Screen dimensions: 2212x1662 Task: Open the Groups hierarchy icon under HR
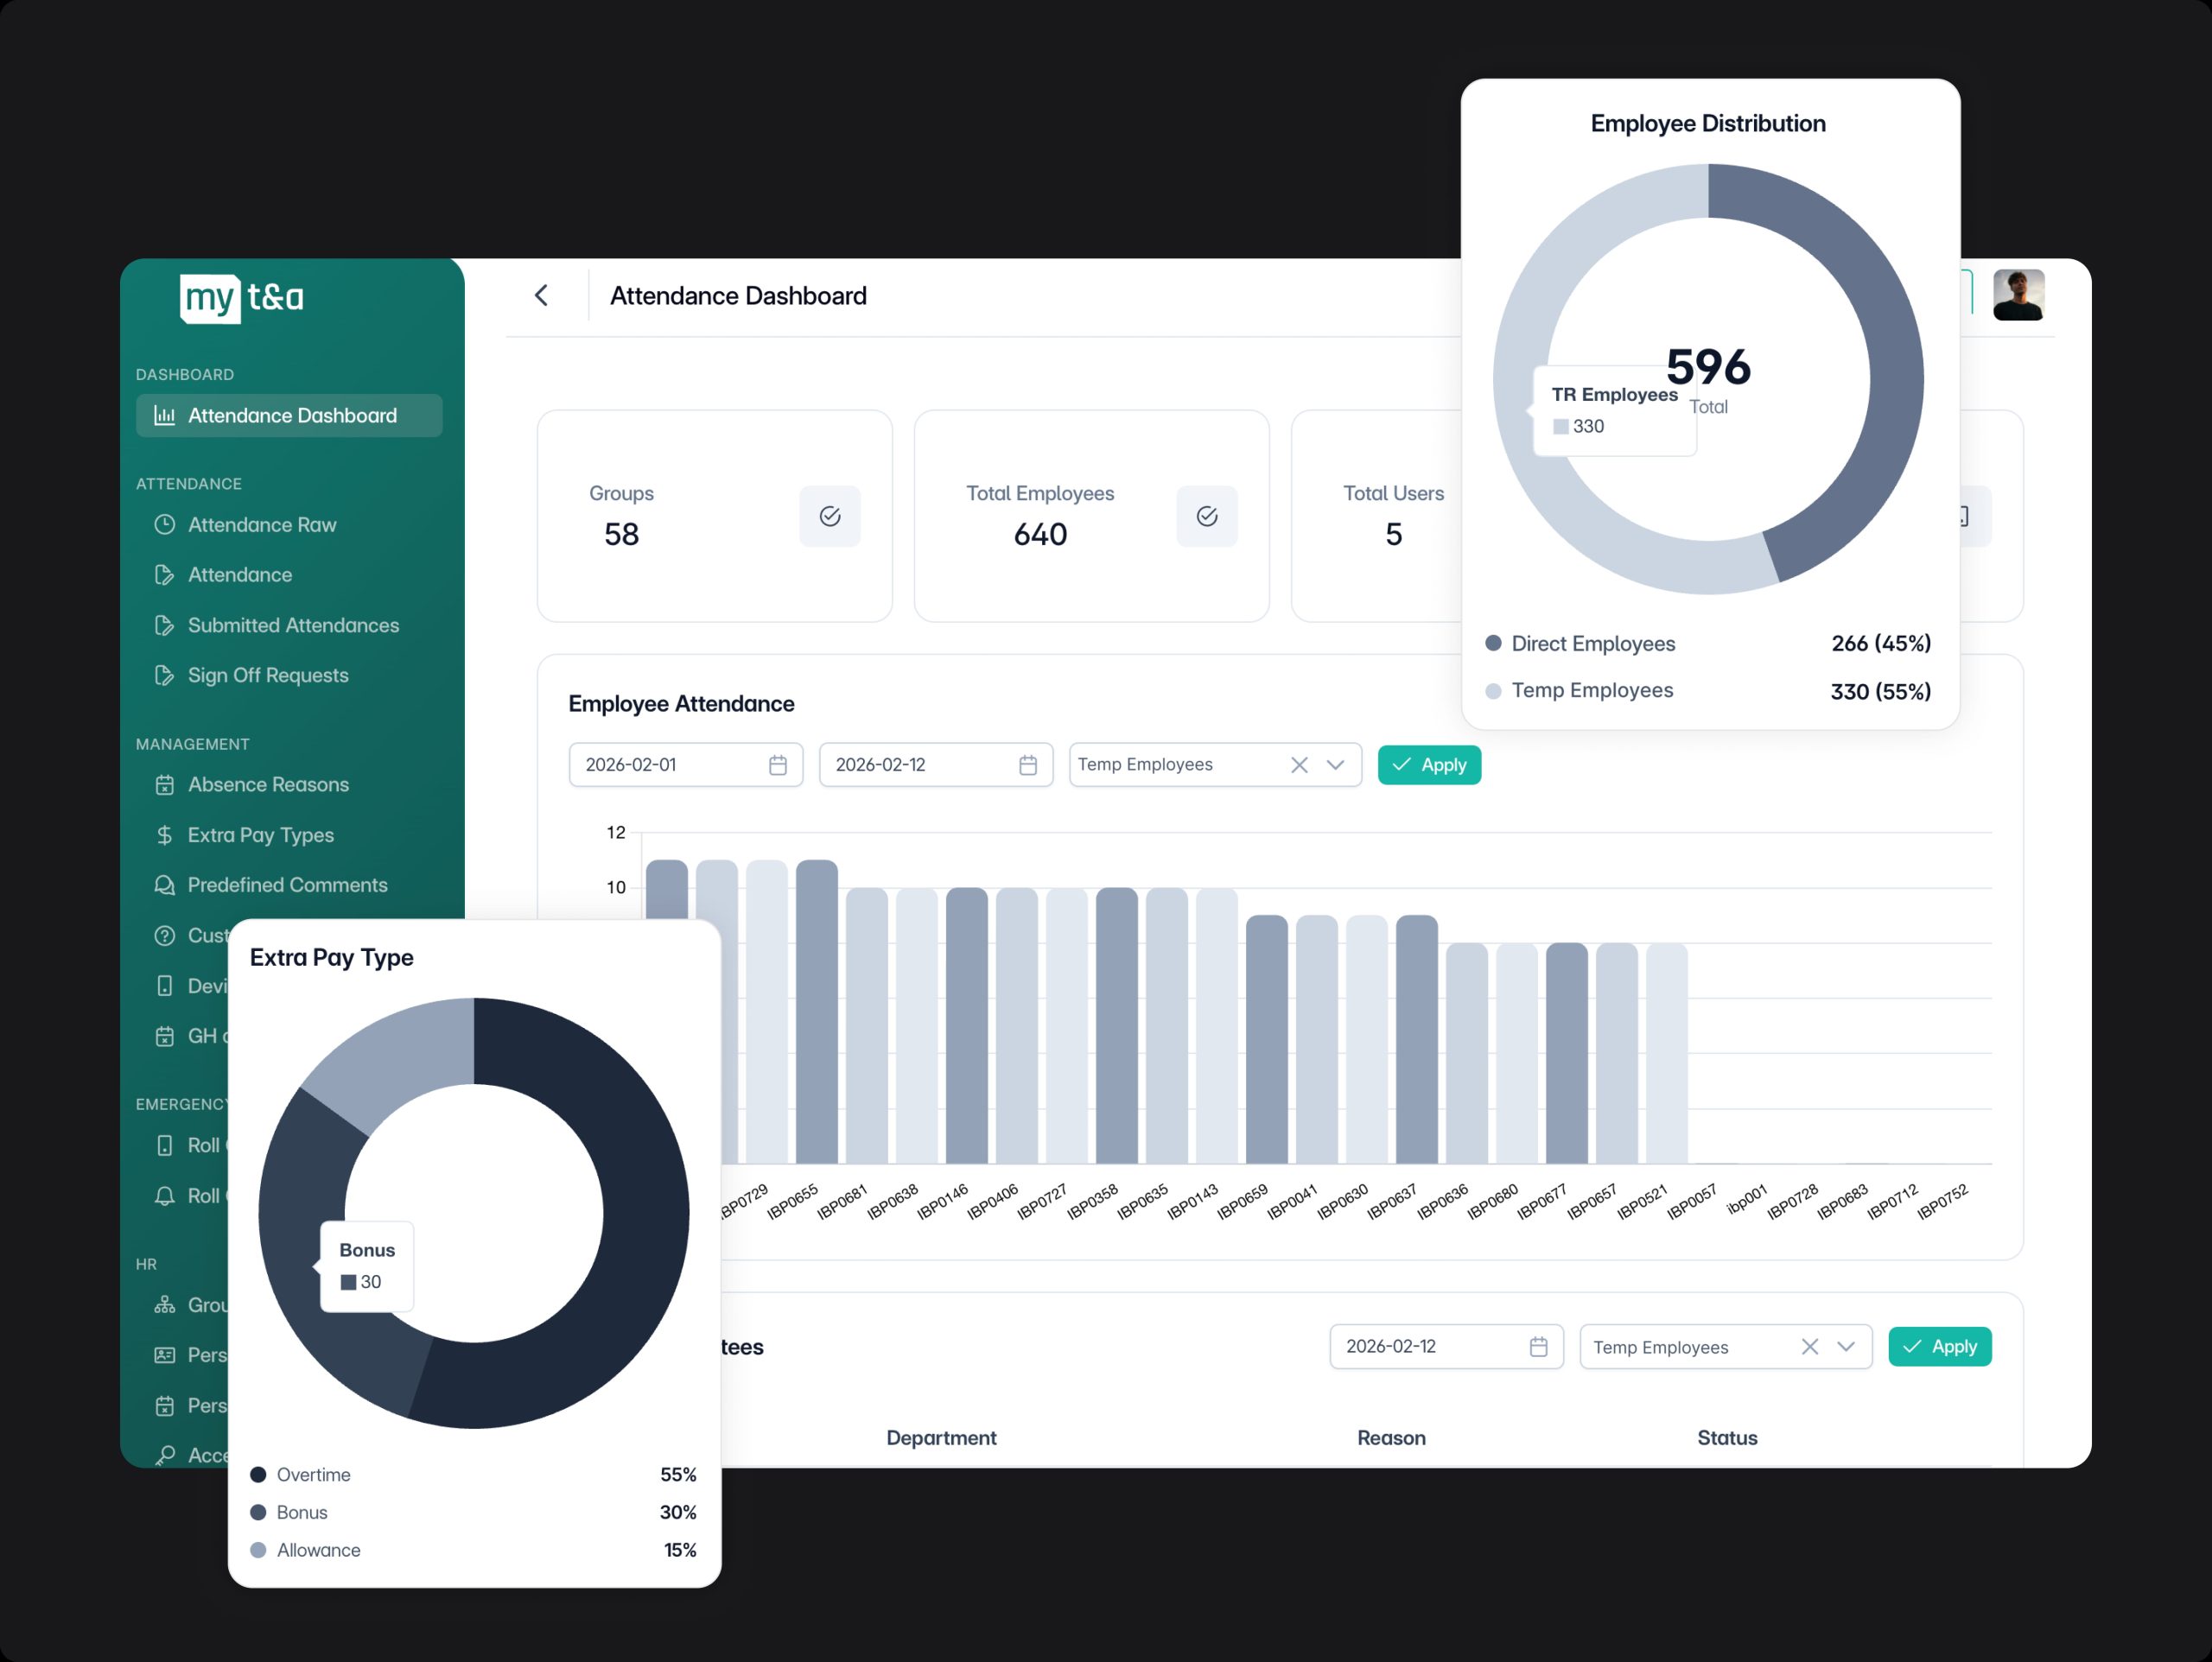pos(165,1305)
